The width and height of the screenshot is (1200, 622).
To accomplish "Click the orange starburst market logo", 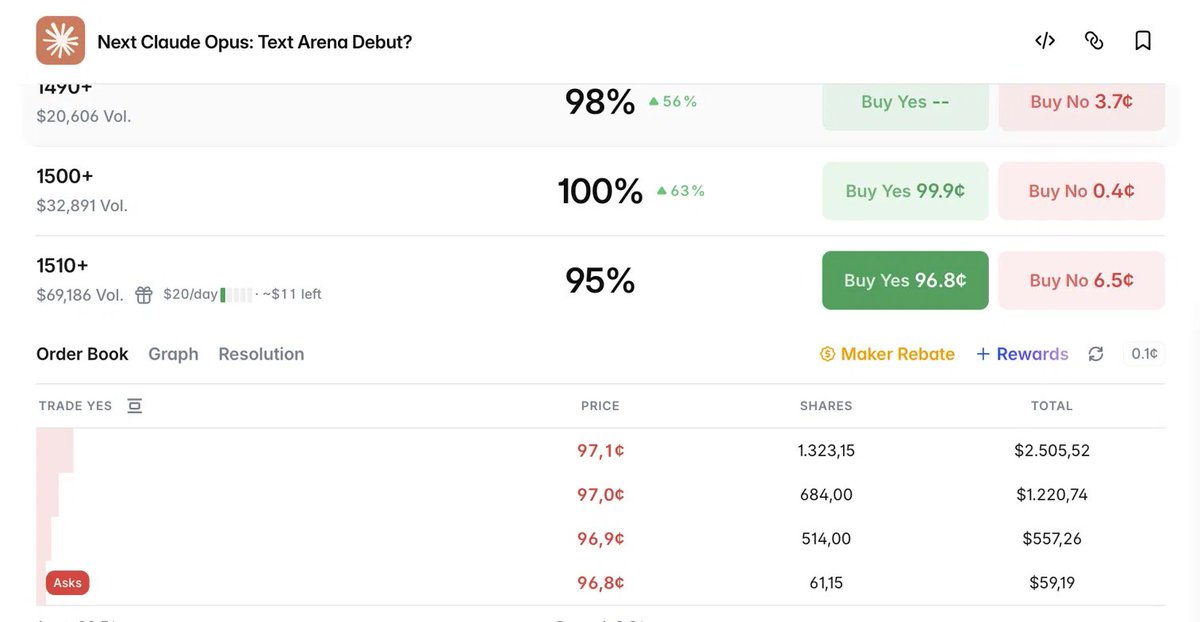I will (x=60, y=41).
